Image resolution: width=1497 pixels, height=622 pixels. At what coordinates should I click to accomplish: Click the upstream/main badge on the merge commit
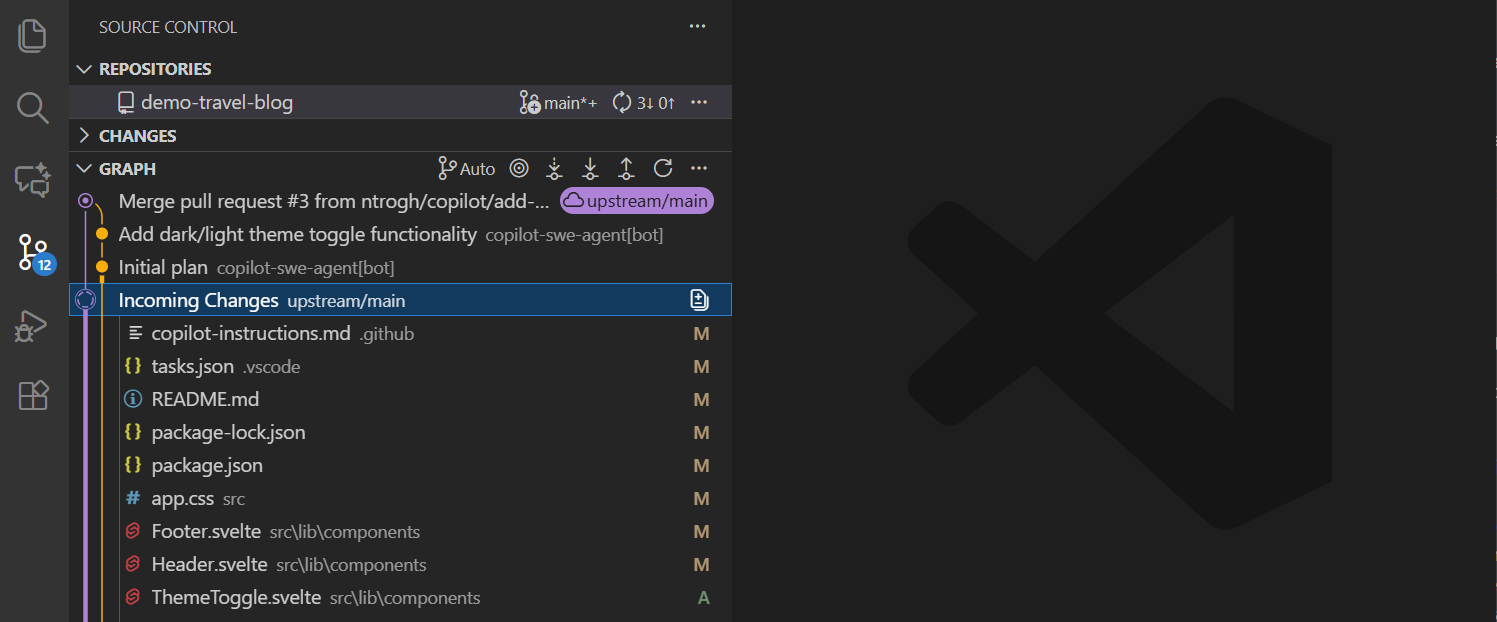(636, 200)
